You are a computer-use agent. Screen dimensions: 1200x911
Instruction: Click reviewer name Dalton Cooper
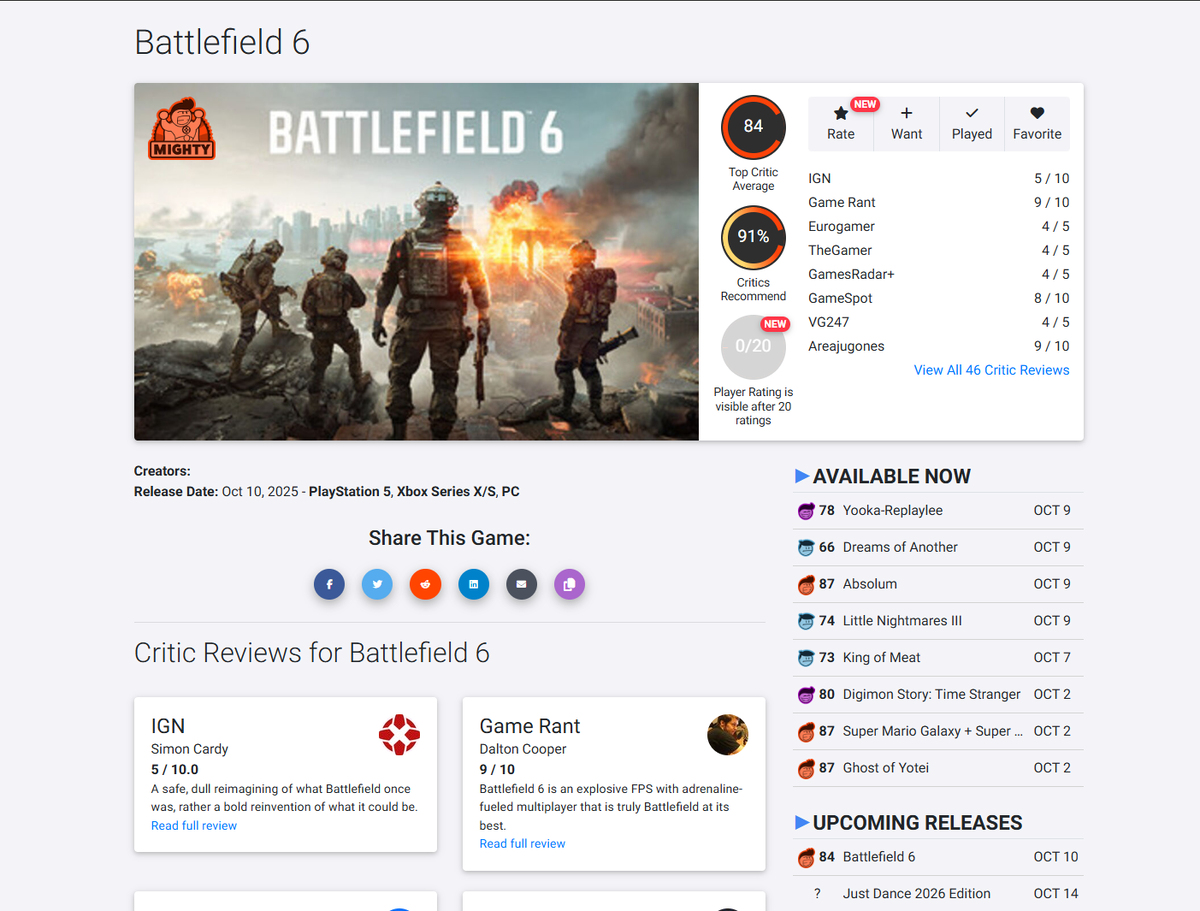[x=523, y=749]
